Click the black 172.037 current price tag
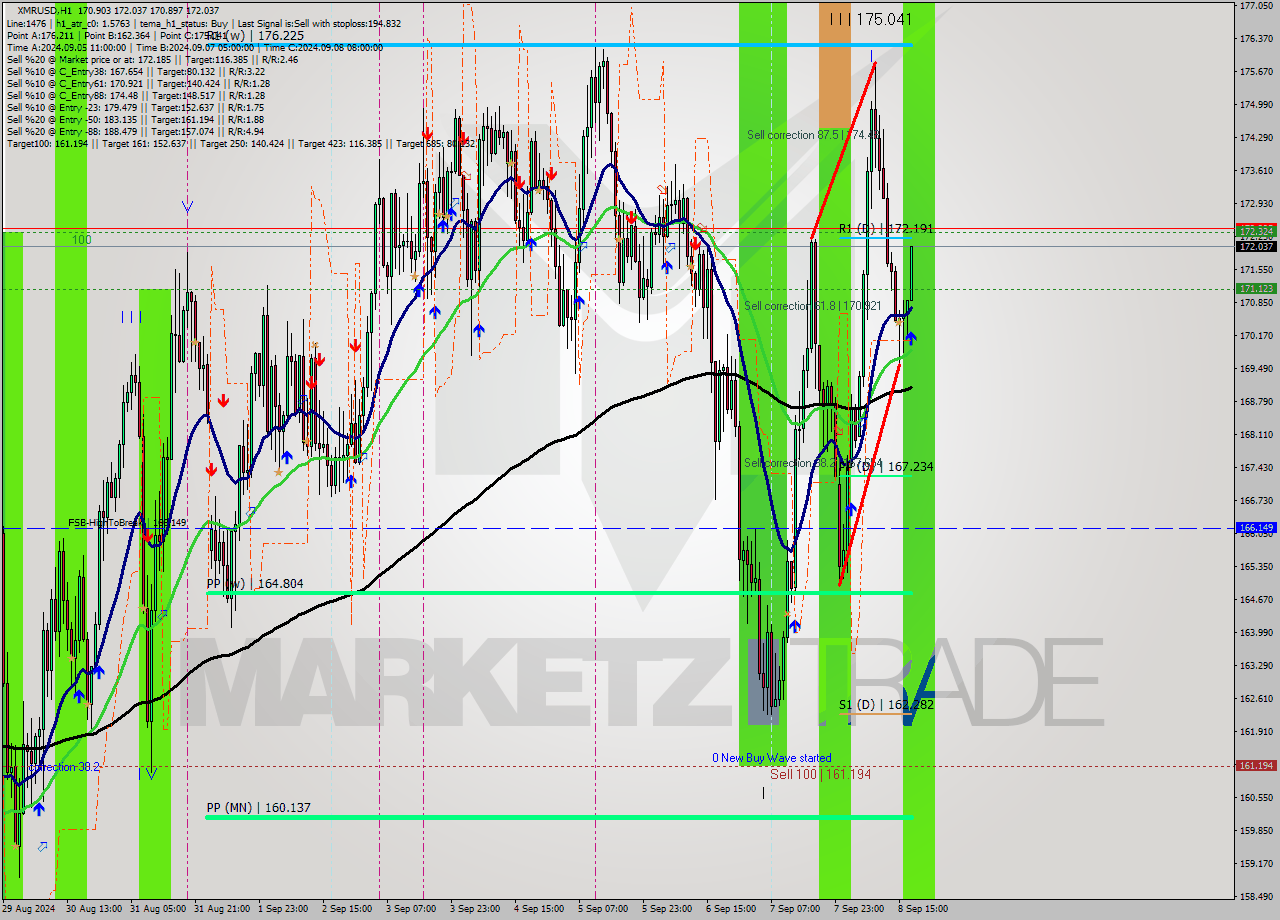The height and width of the screenshot is (920, 1280). (1255, 246)
